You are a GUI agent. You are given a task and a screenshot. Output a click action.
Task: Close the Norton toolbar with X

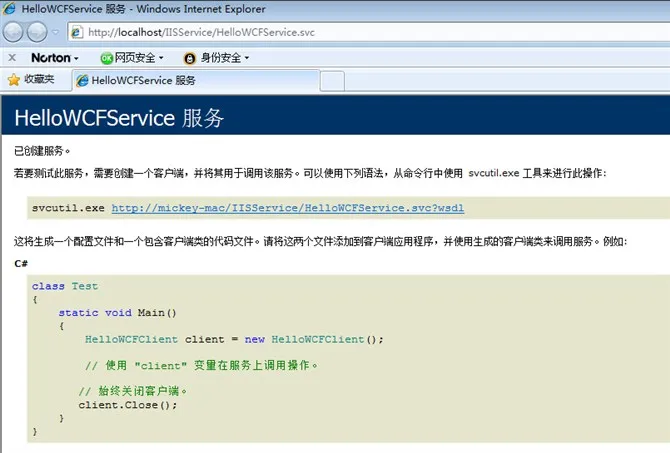tap(12, 57)
